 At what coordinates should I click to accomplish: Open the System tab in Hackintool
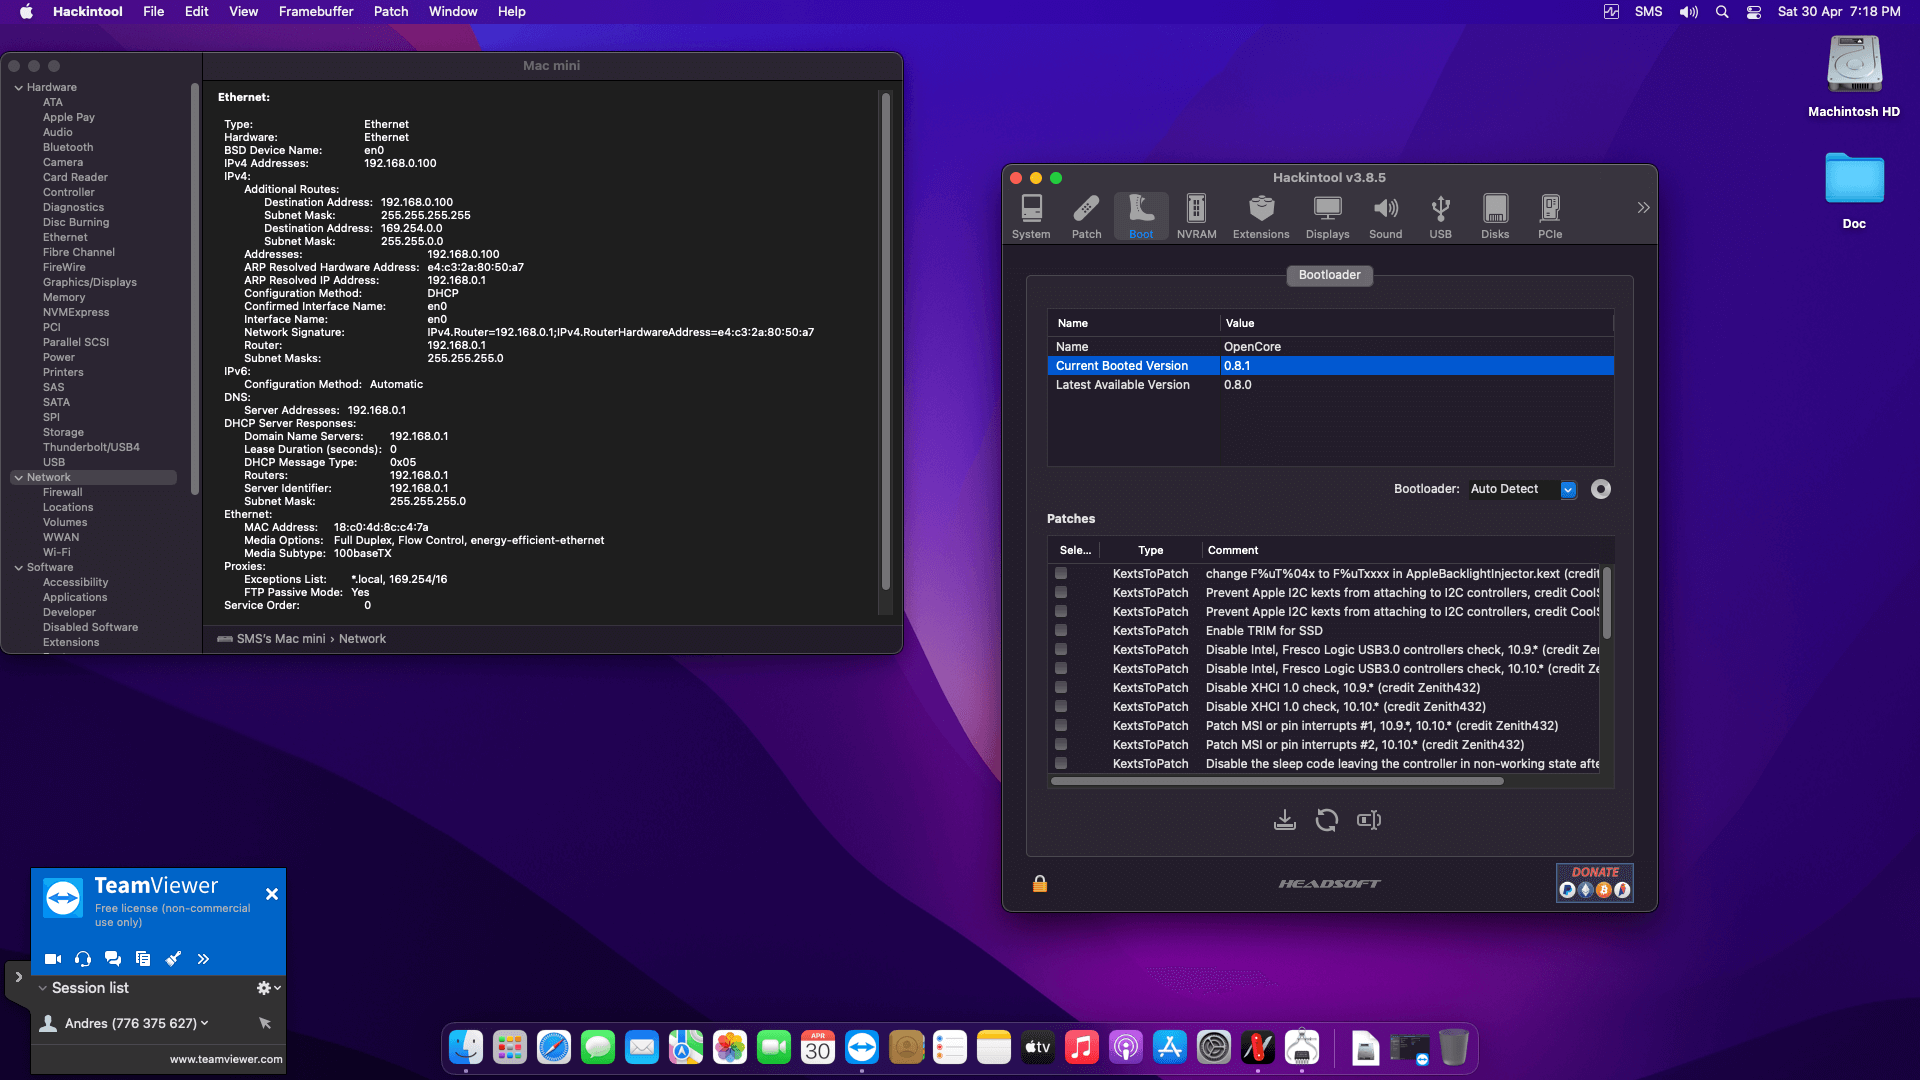(x=1031, y=215)
